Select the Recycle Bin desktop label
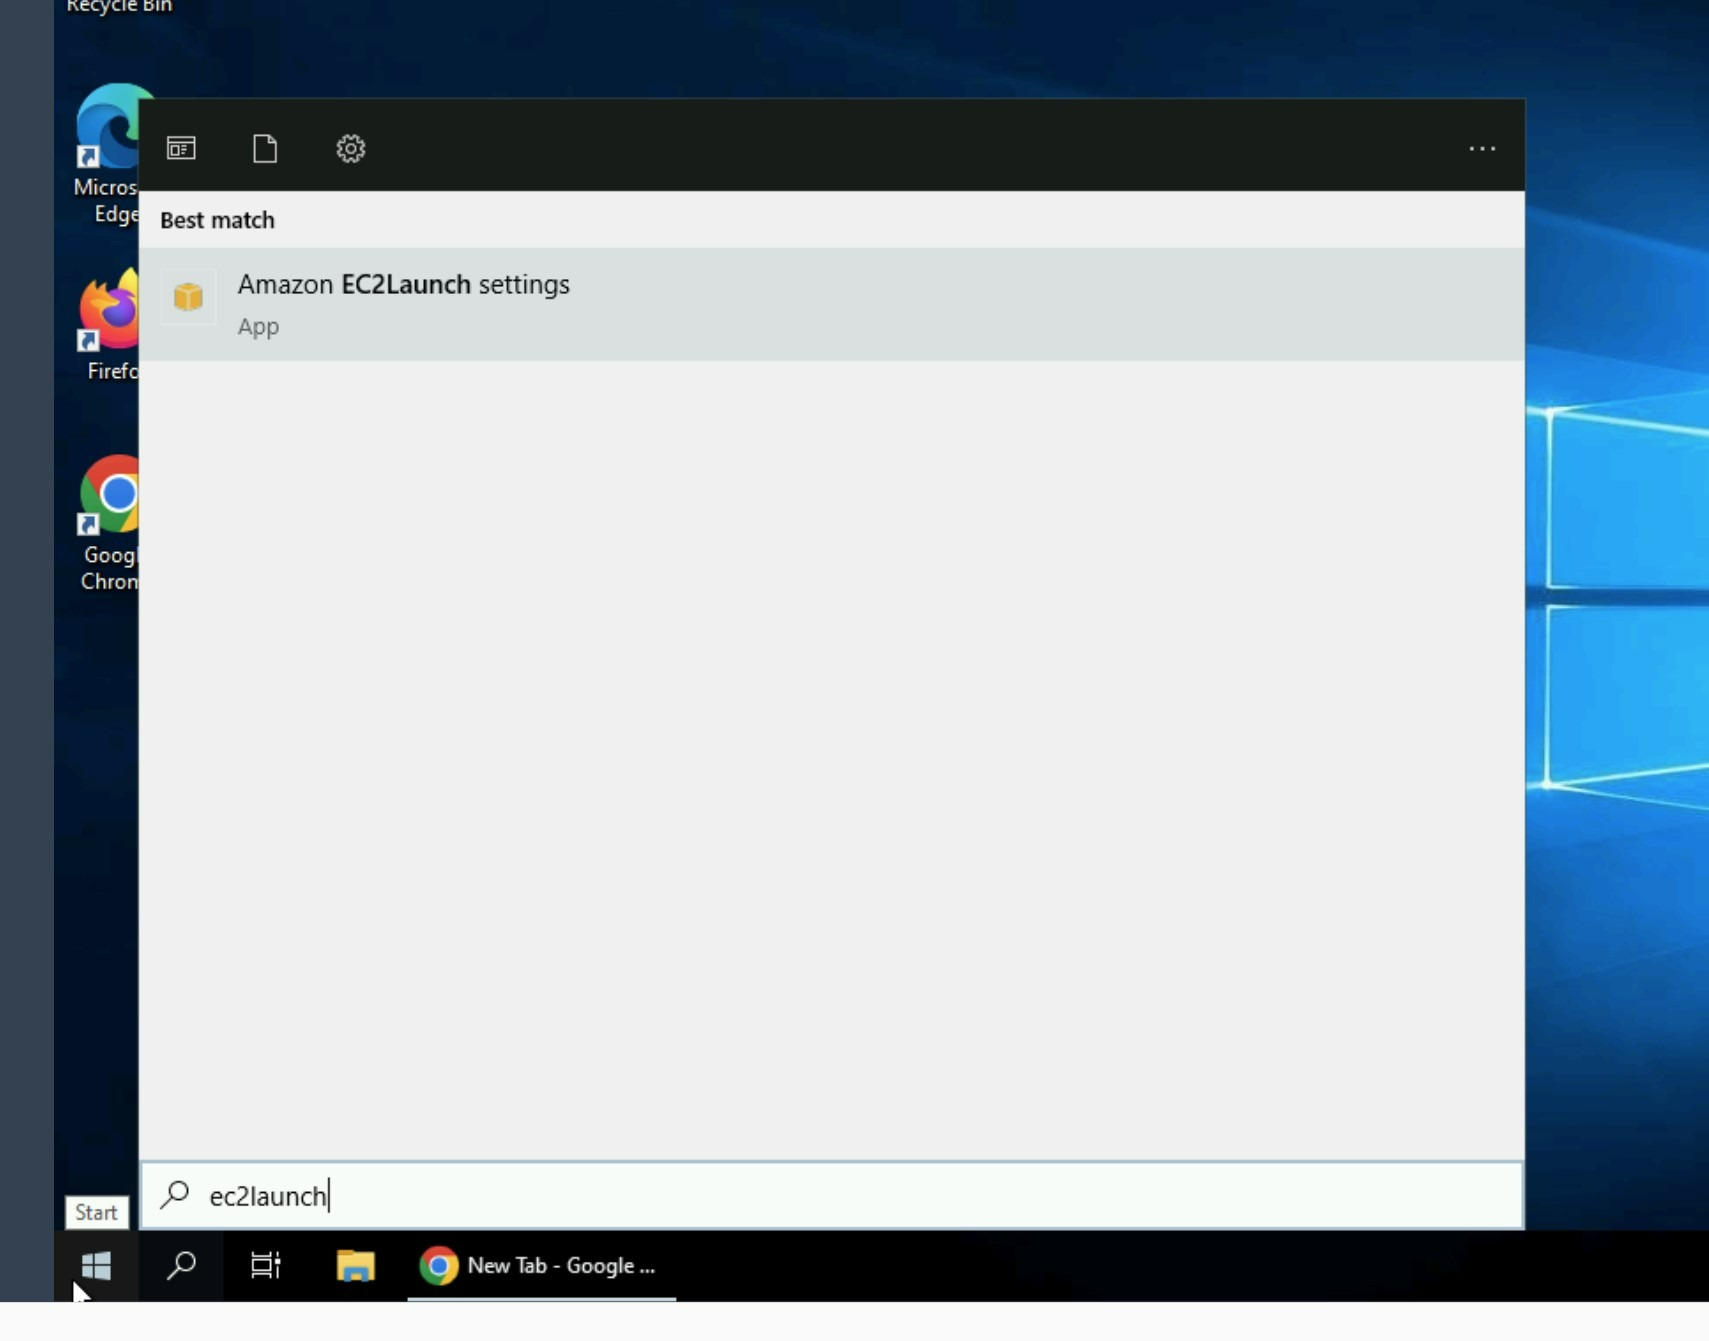1709x1341 pixels. 119,7
